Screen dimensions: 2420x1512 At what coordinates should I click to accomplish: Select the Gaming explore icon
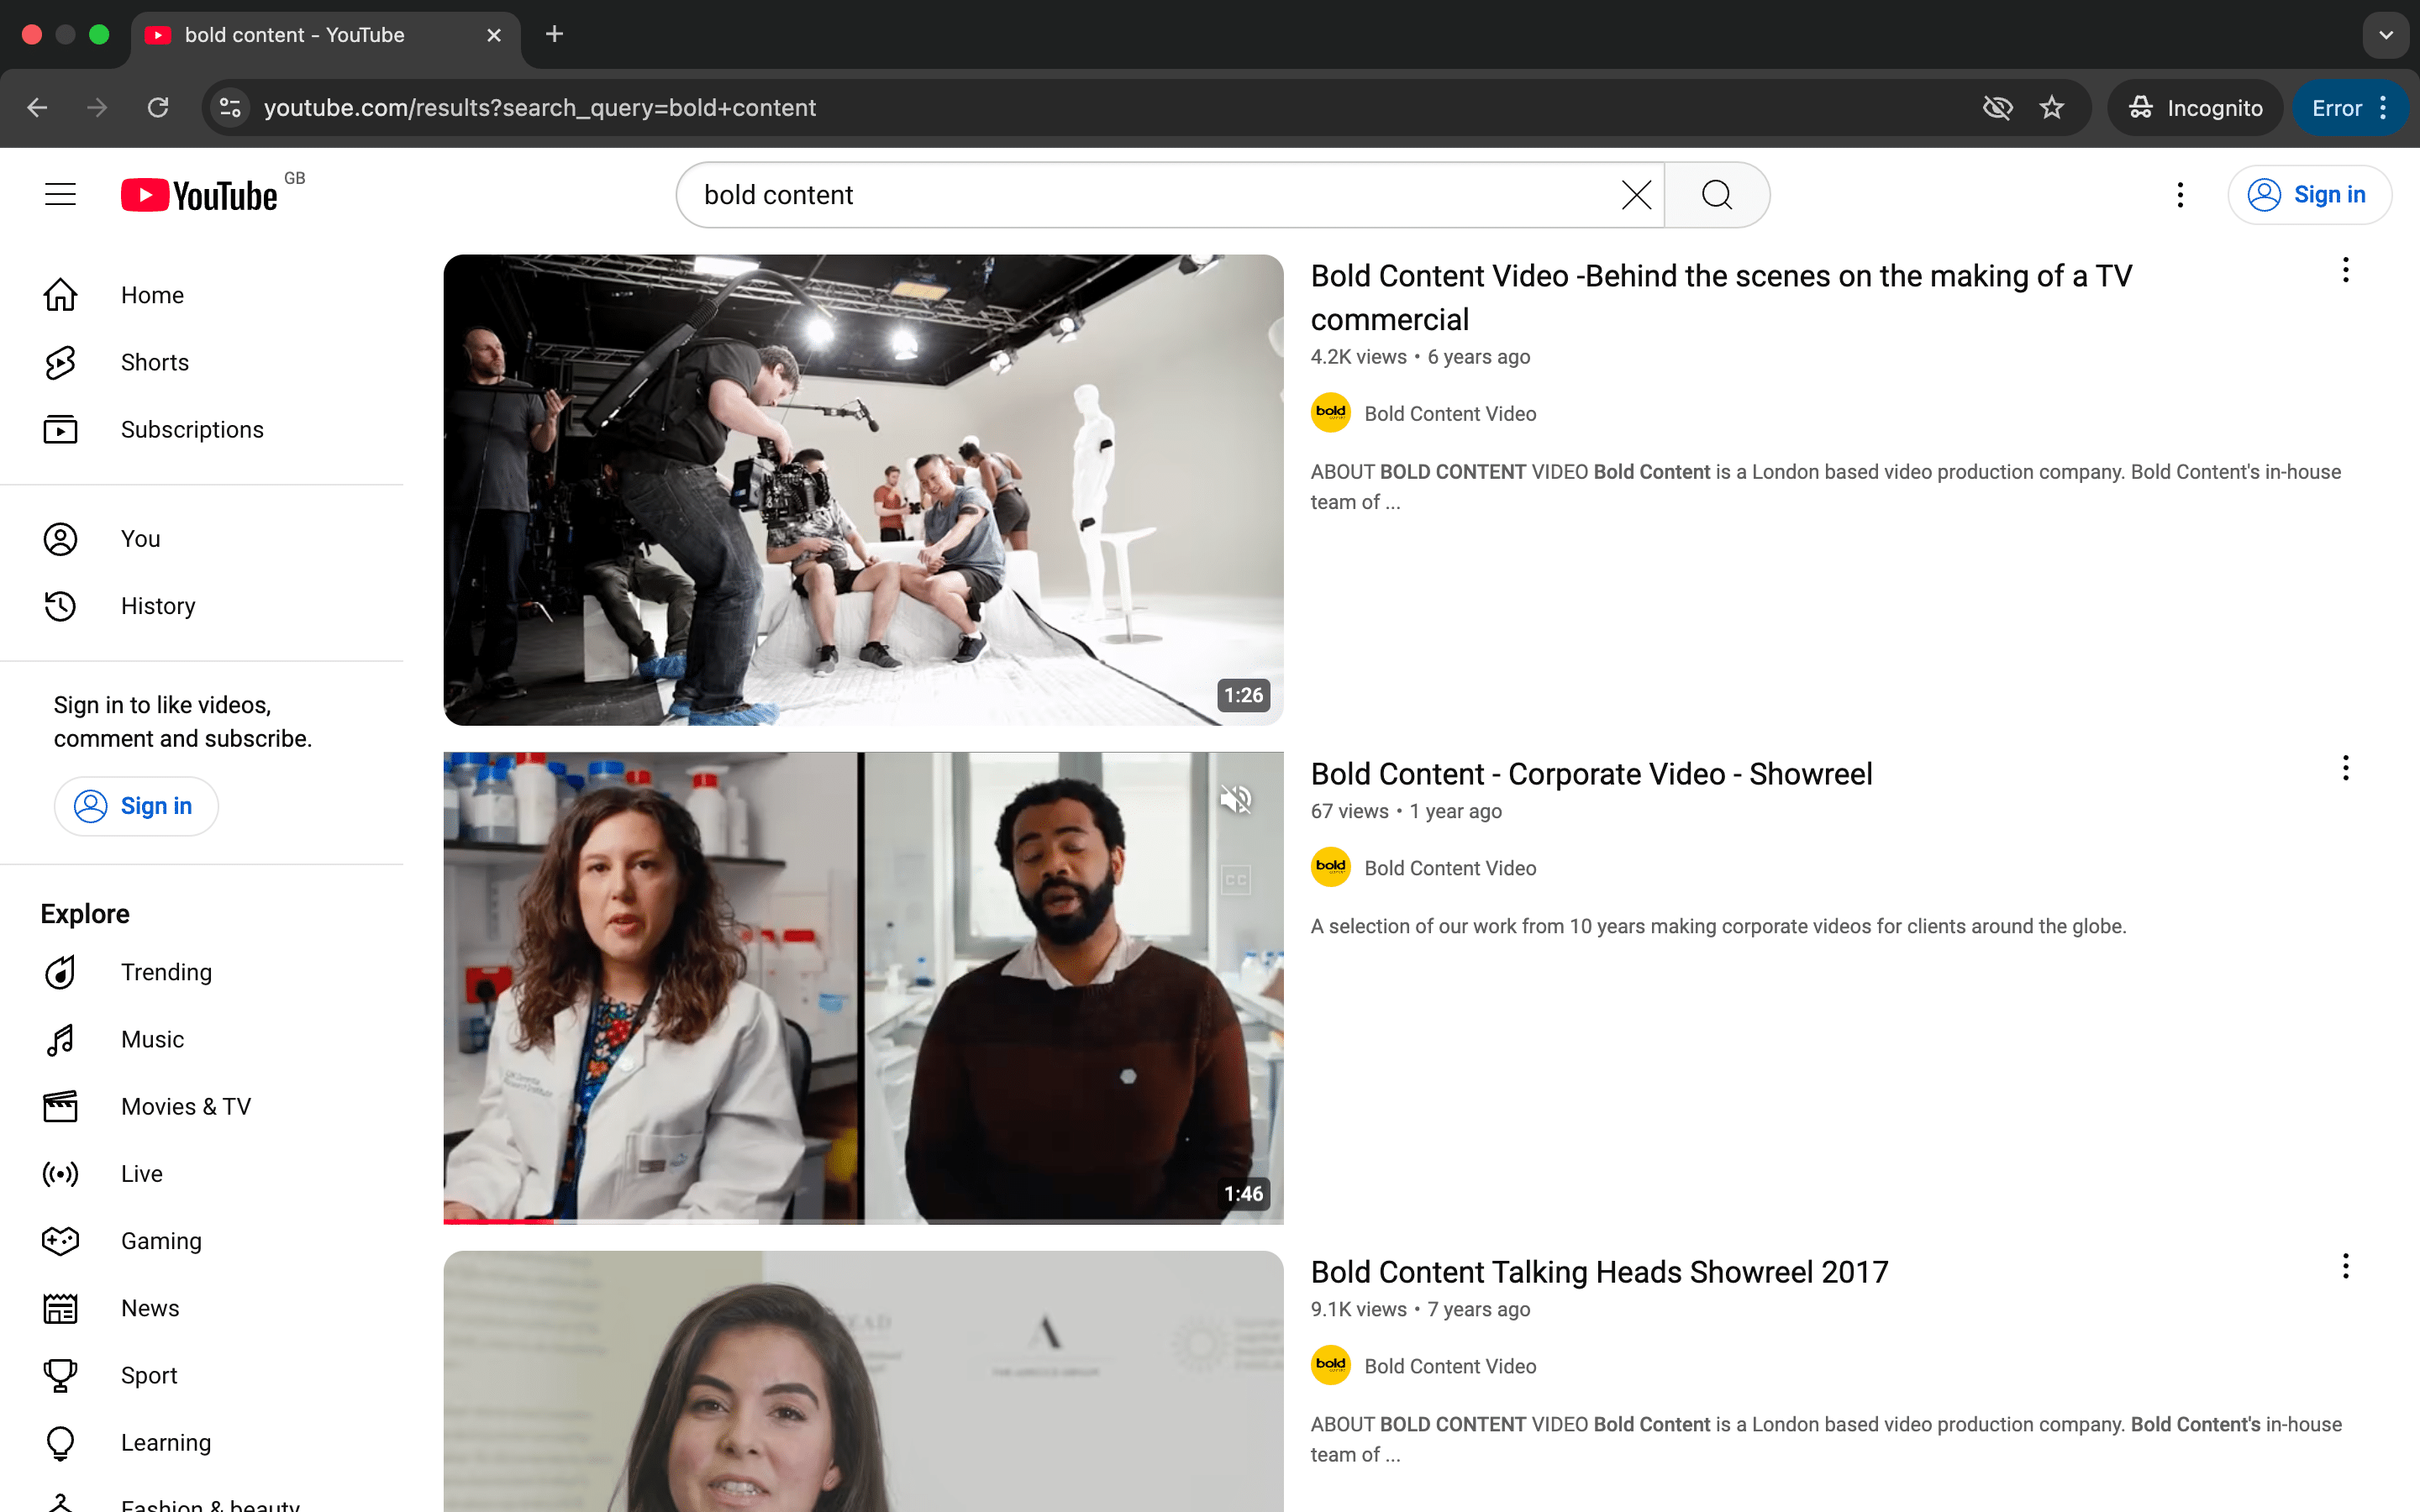click(60, 1240)
